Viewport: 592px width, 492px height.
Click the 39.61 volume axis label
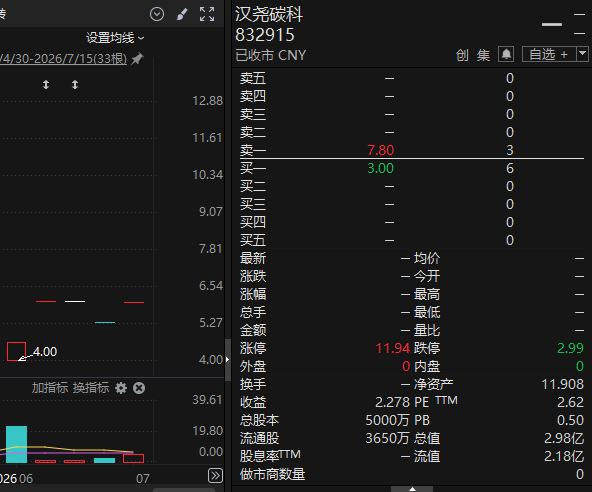click(x=208, y=399)
